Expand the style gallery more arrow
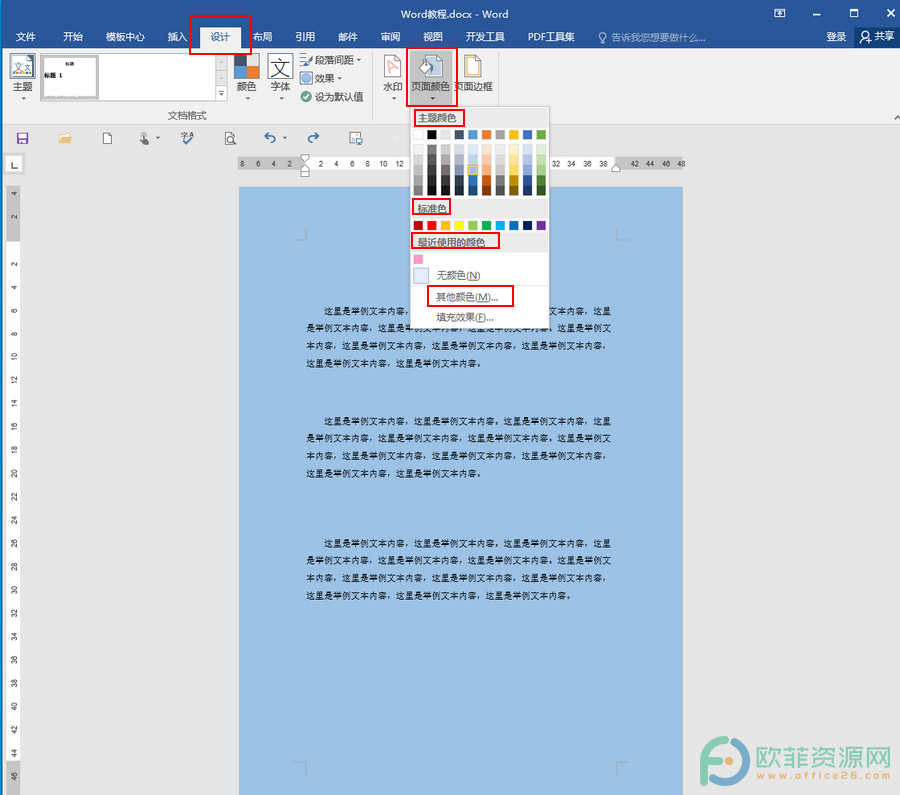 point(222,94)
